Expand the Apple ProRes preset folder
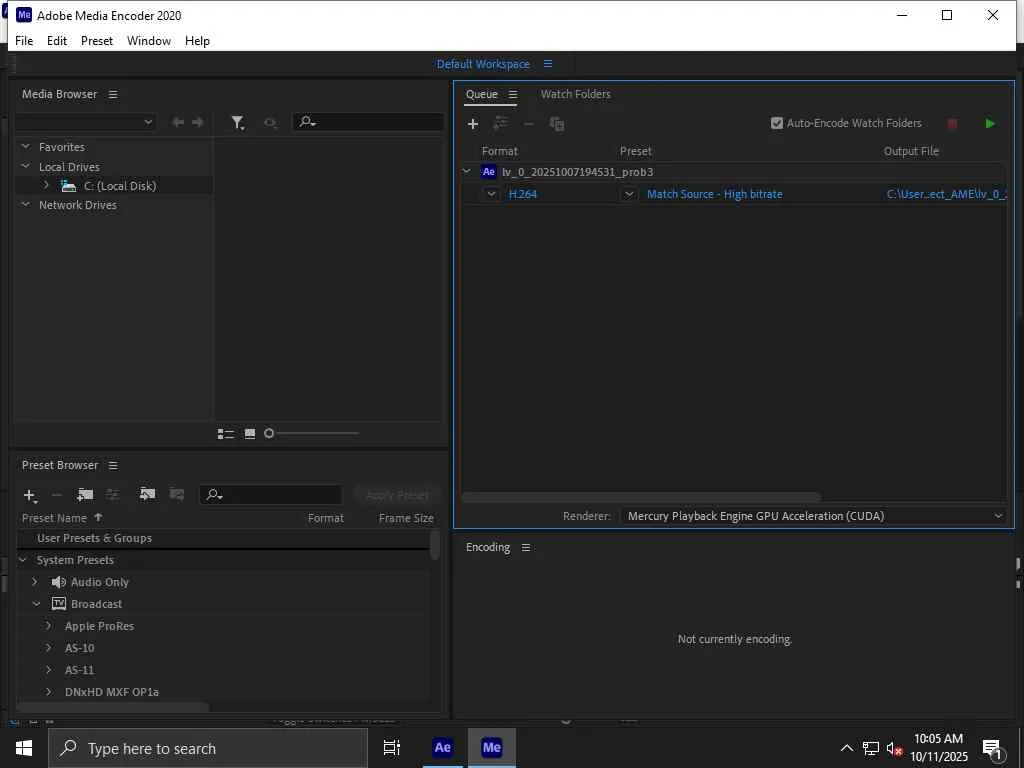 coord(48,626)
